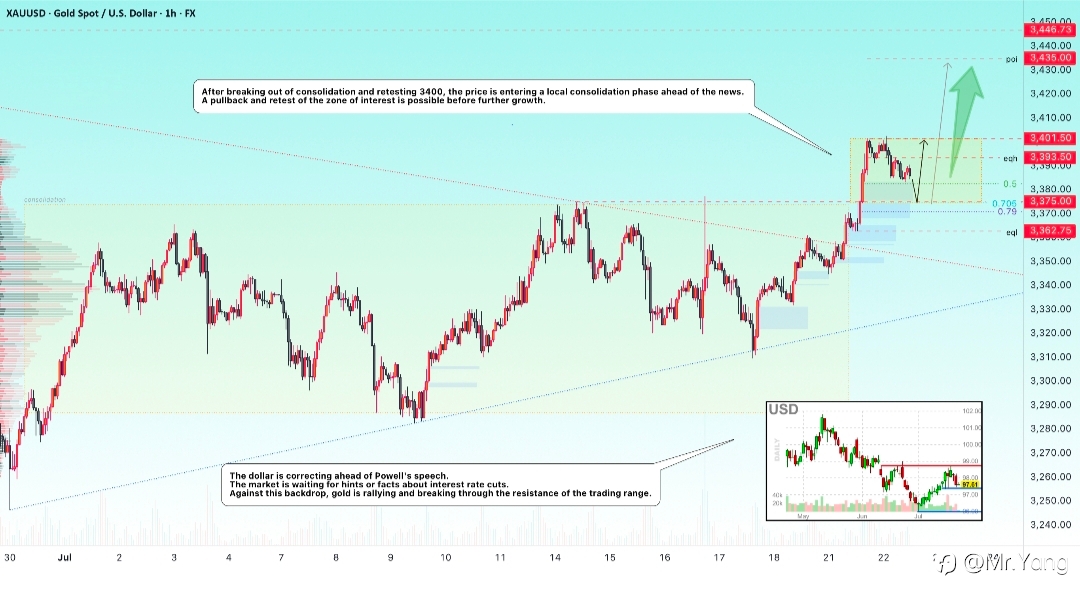The height and width of the screenshot is (600, 1080).
Task: Click the 'eqh' level label
Action: click(1010, 158)
